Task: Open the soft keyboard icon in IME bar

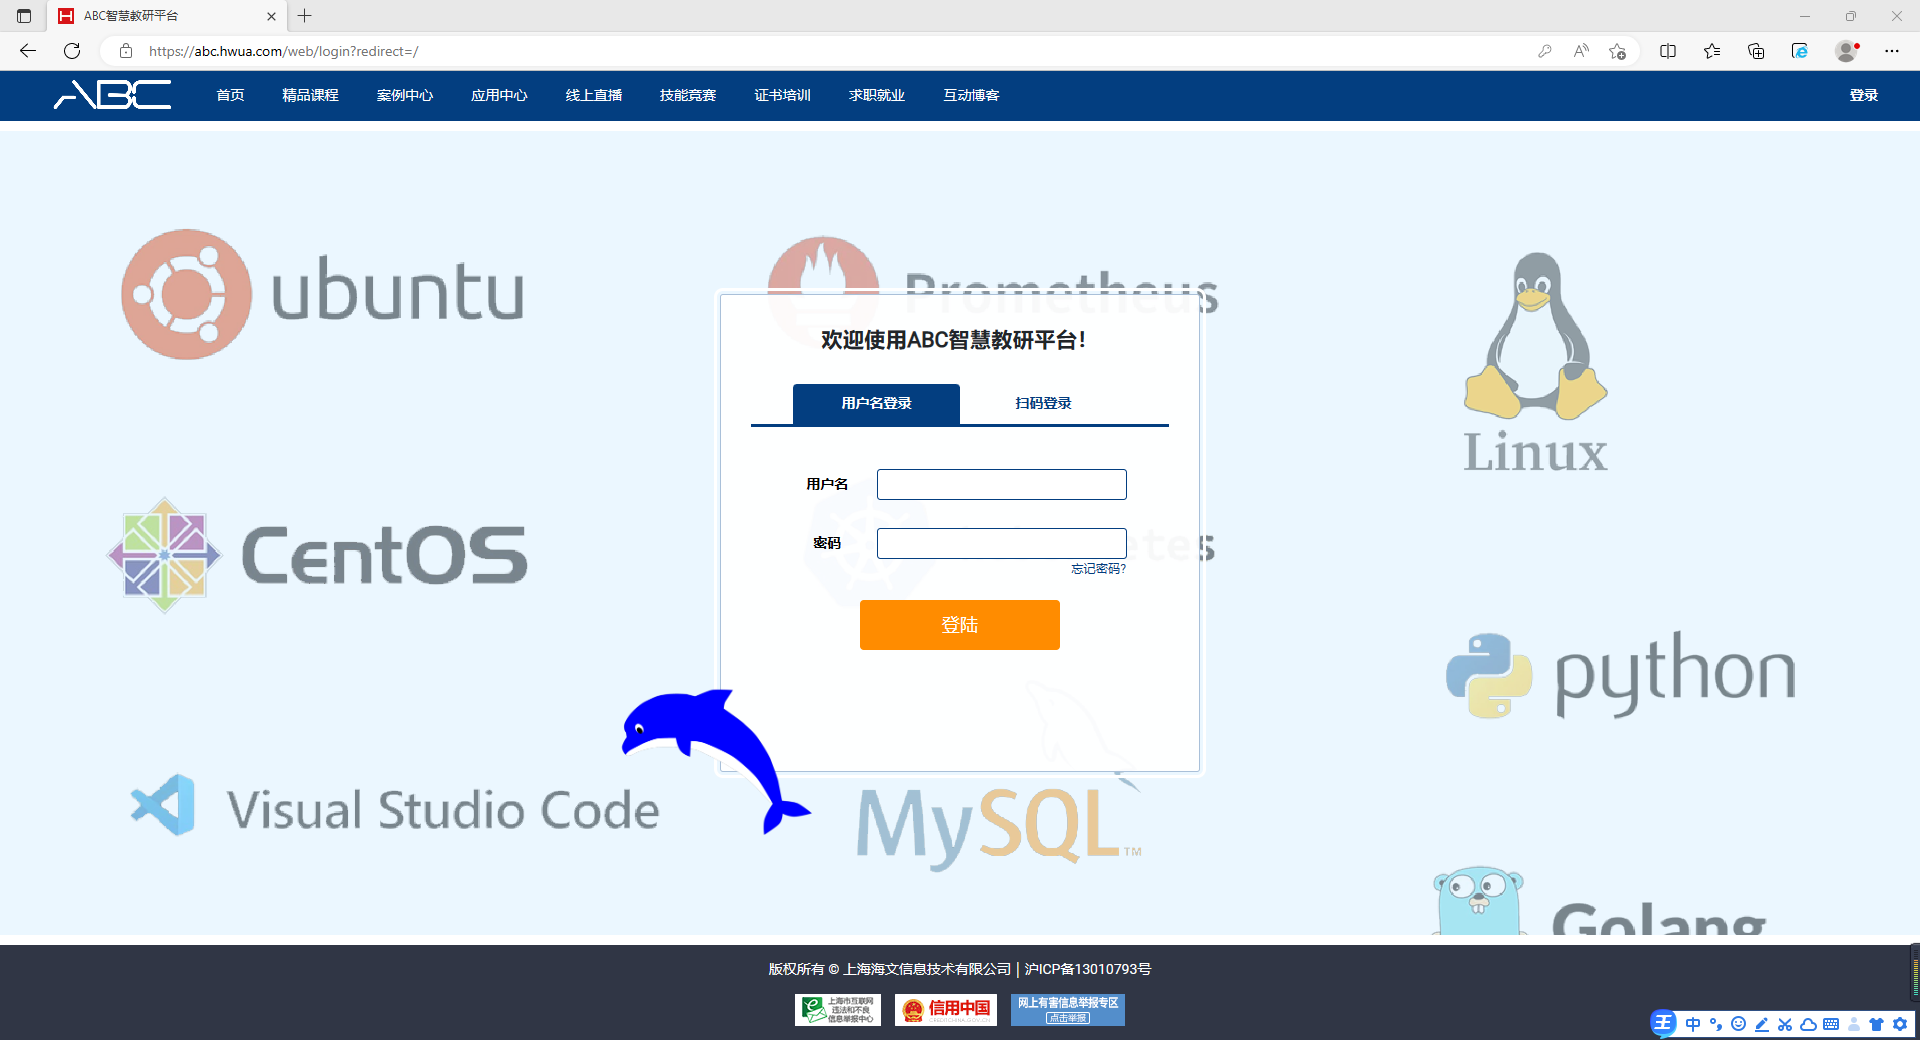Action: point(1831,1024)
